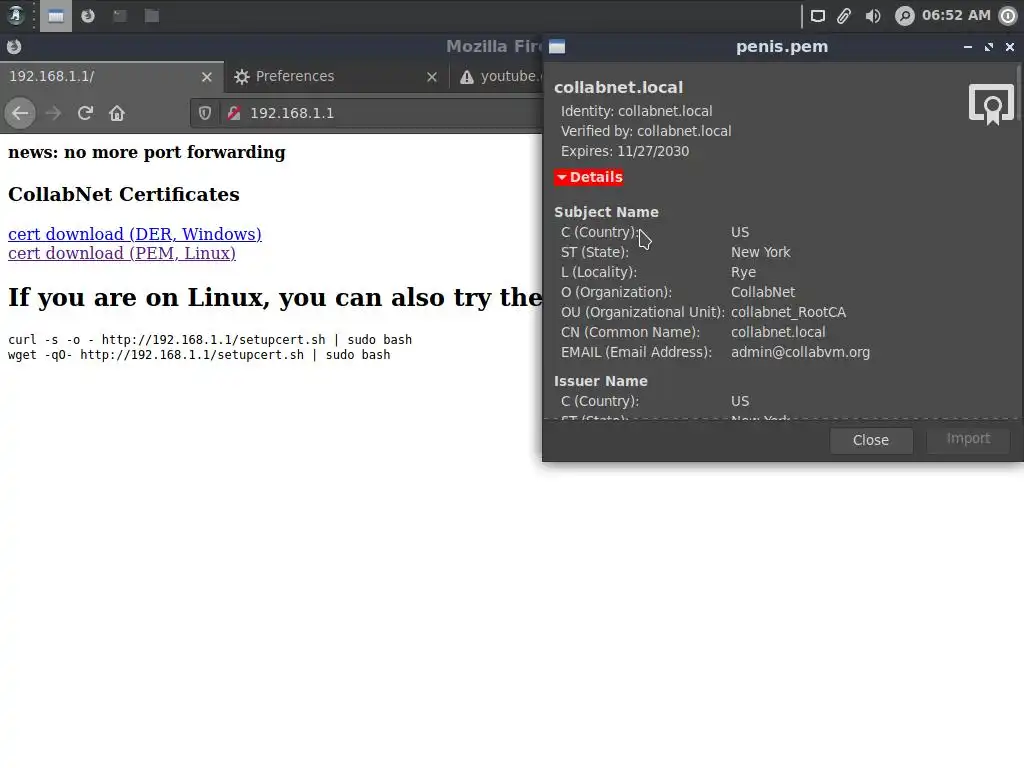Click the Verified by: collabnet.local line
The height and width of the screenshot is (768, 1024).
pyautogui.click(x=646, y=131)
